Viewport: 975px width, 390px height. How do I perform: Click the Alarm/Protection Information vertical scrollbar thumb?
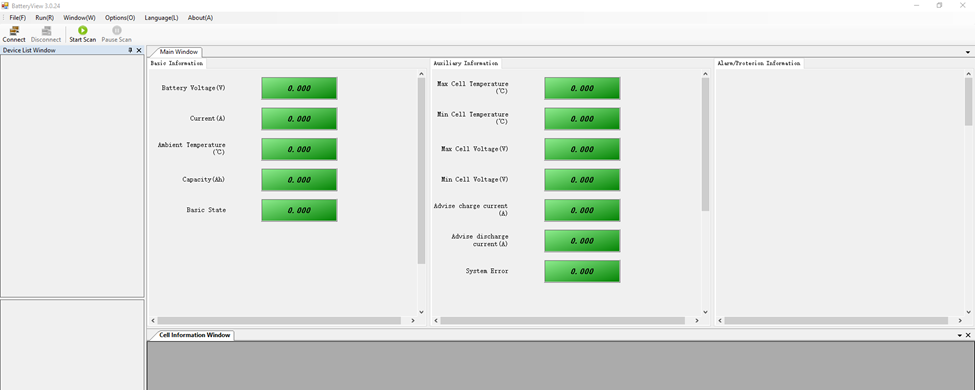(968, 102)
